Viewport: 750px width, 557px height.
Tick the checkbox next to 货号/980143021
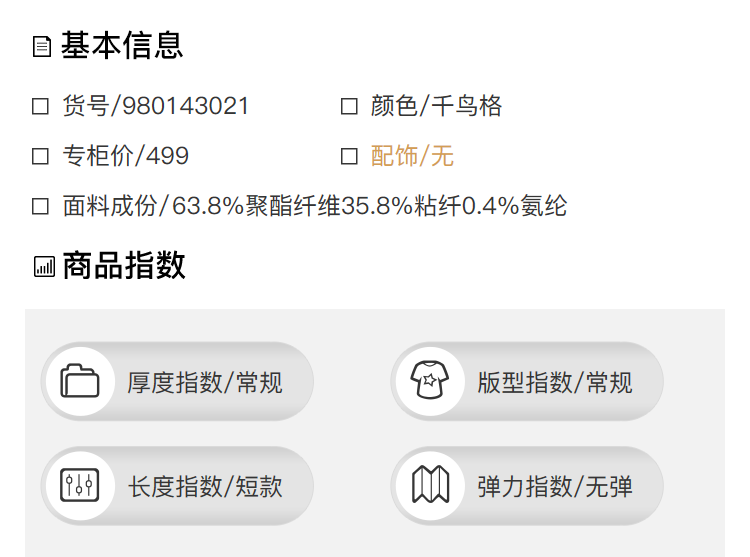41,106
